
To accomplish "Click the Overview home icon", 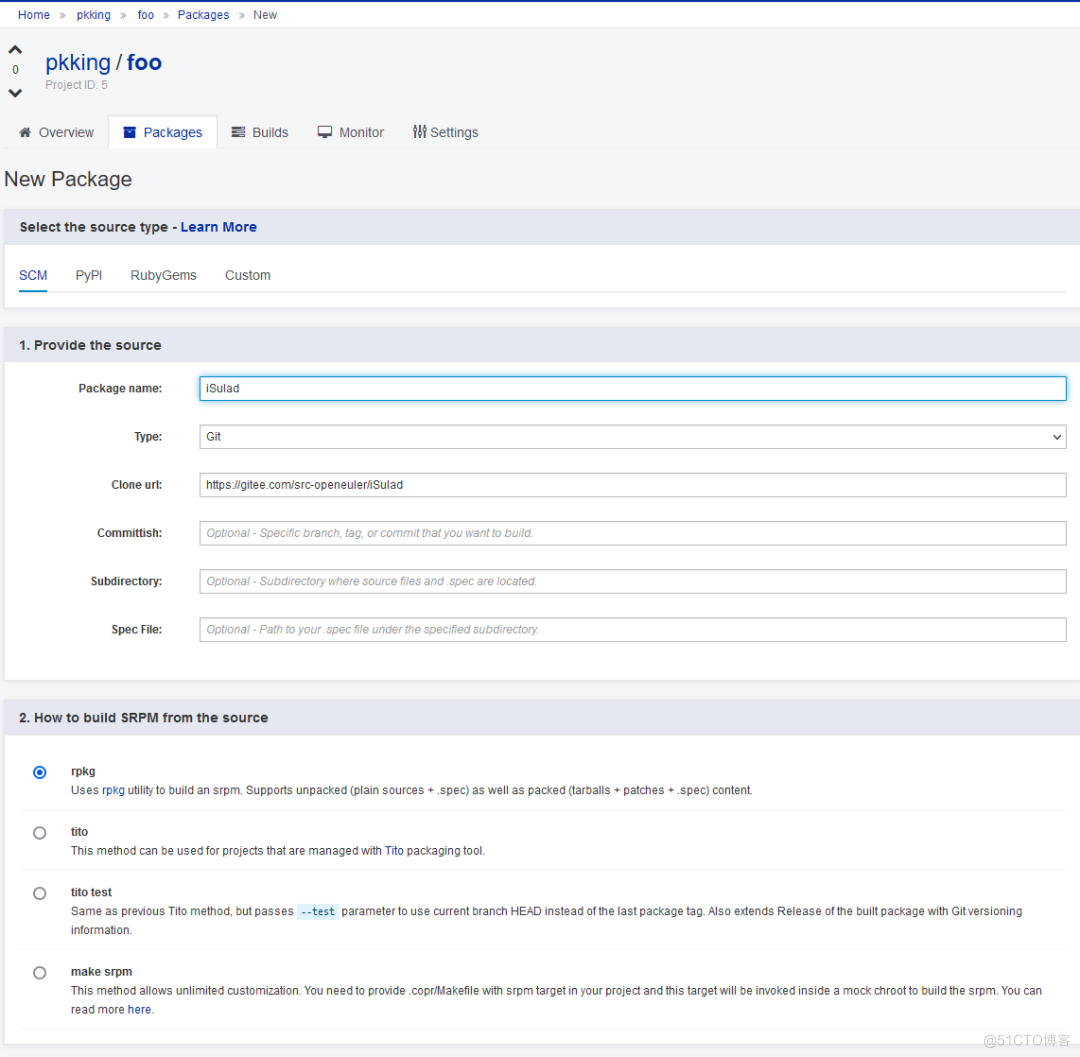I will pos(25,132).
